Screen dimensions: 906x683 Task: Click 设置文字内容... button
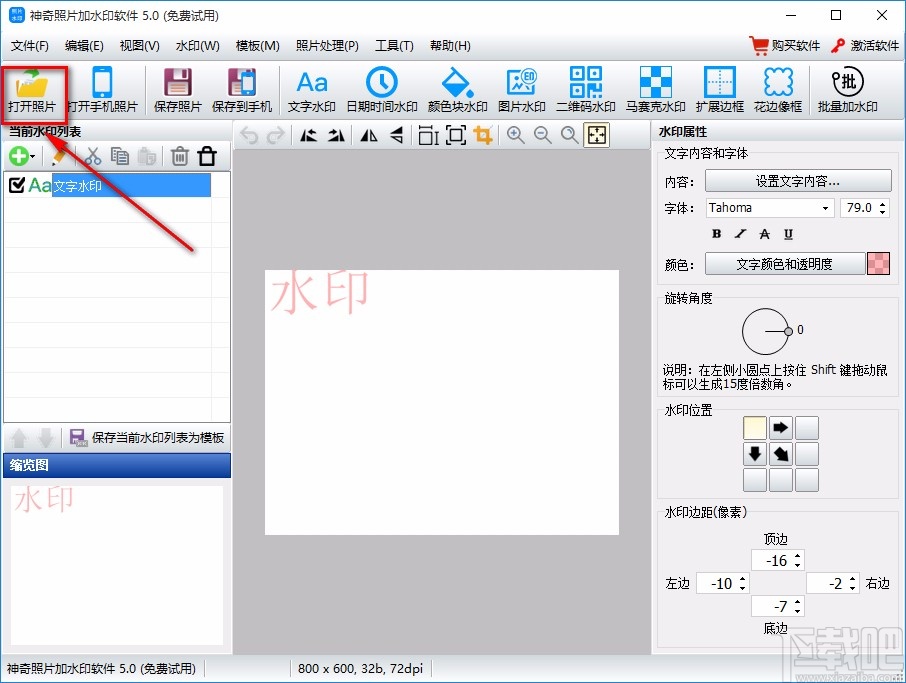(x=798, y=181)
